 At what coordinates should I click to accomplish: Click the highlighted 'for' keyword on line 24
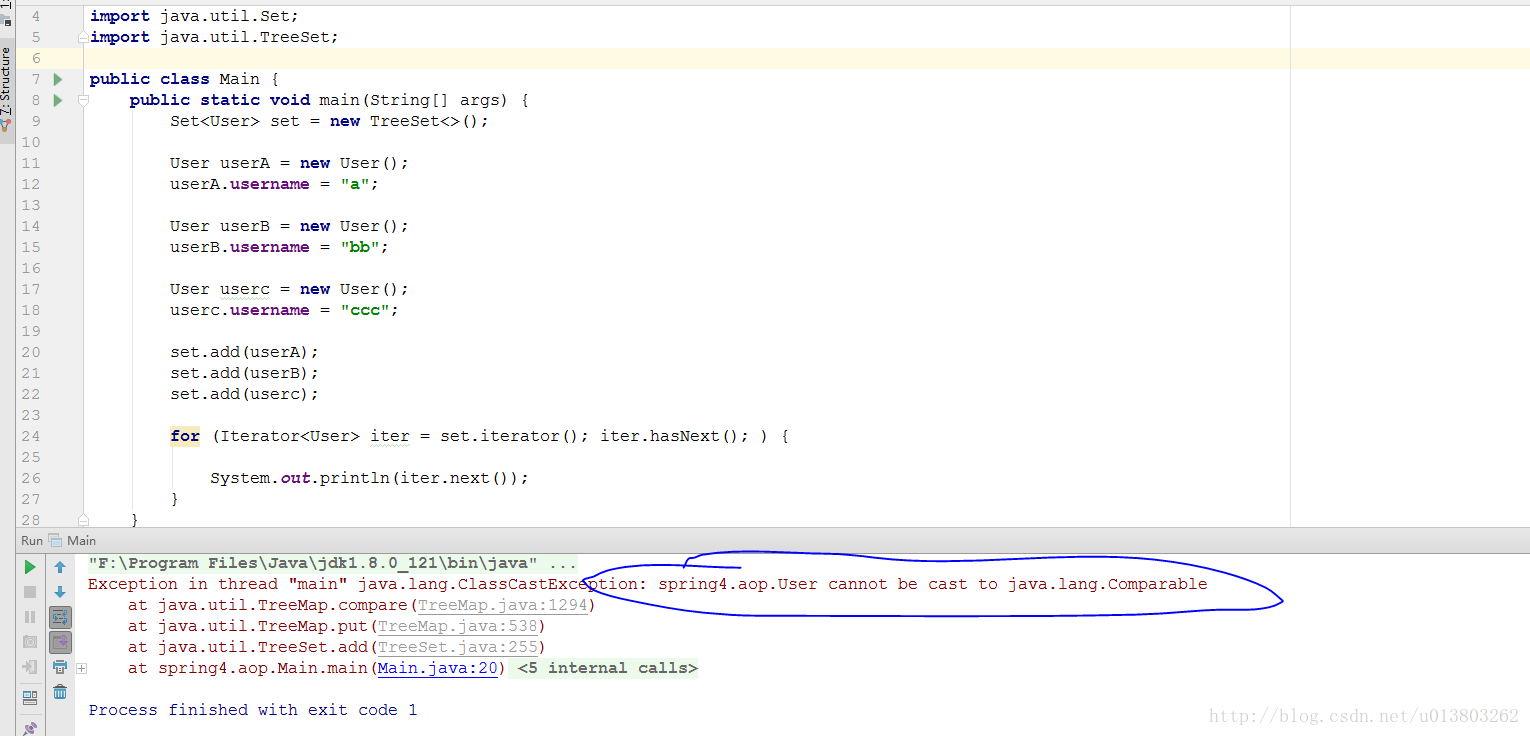pos(185,436)
